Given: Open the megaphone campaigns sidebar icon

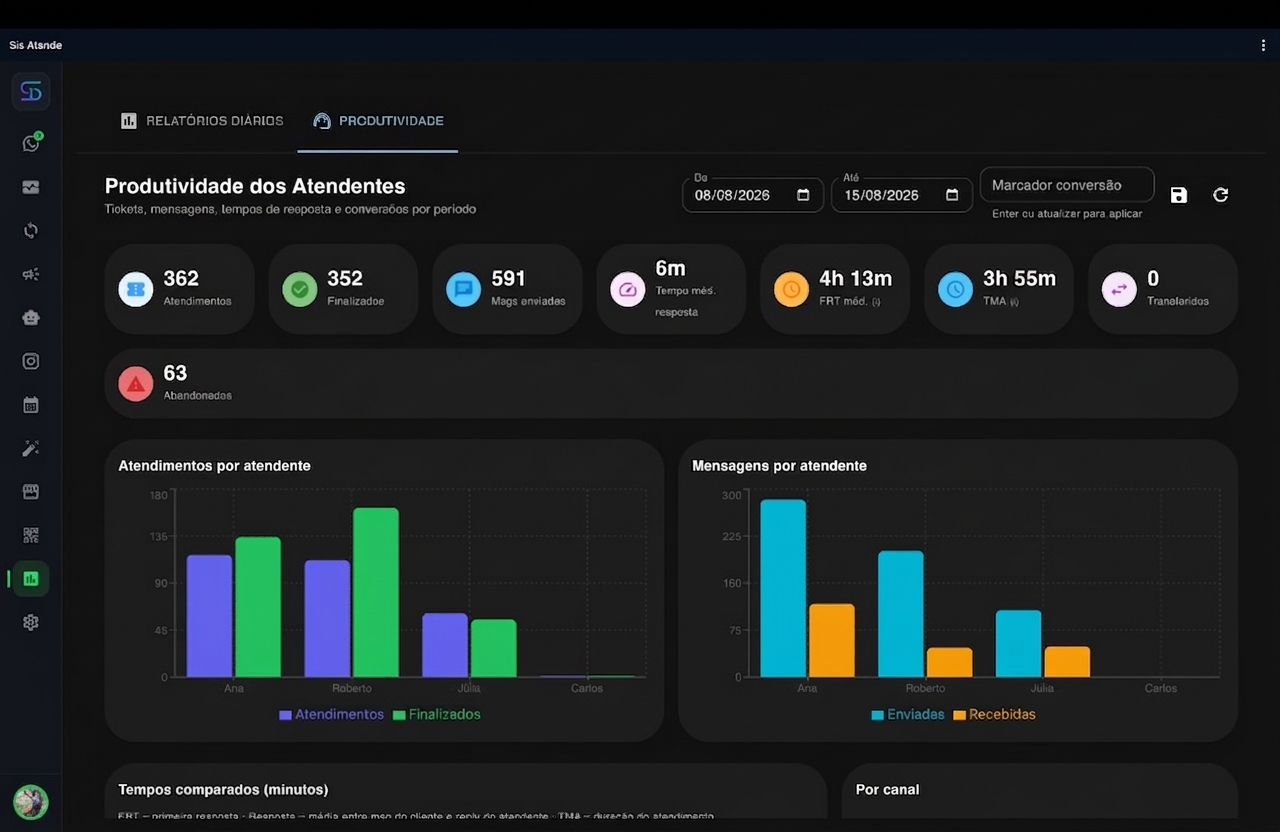Looking at the screenshot, I should 31,274.
